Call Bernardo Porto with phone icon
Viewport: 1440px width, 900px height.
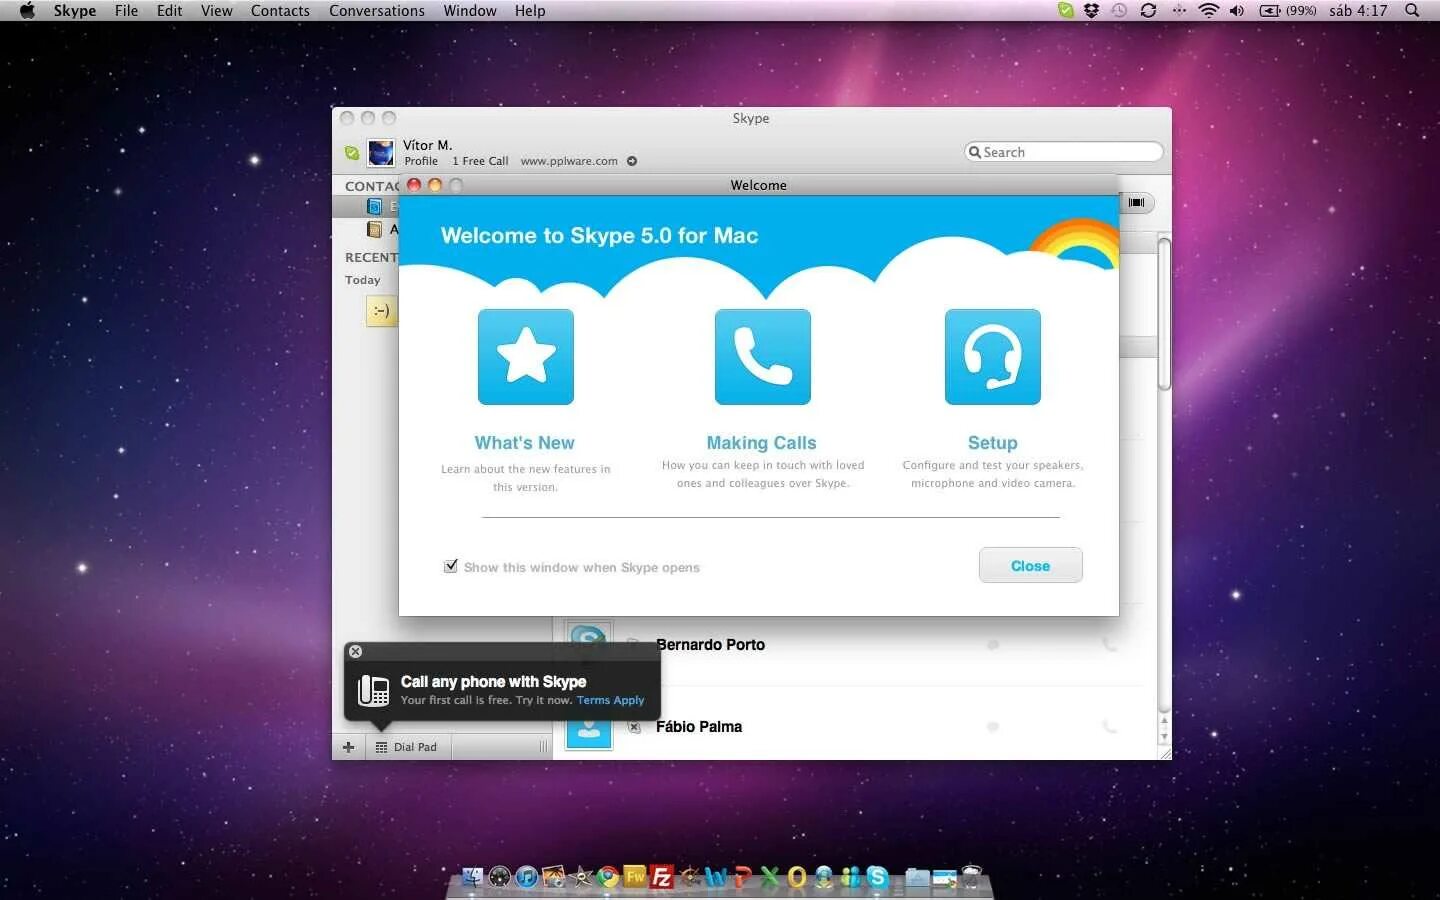pos(1109,645)
